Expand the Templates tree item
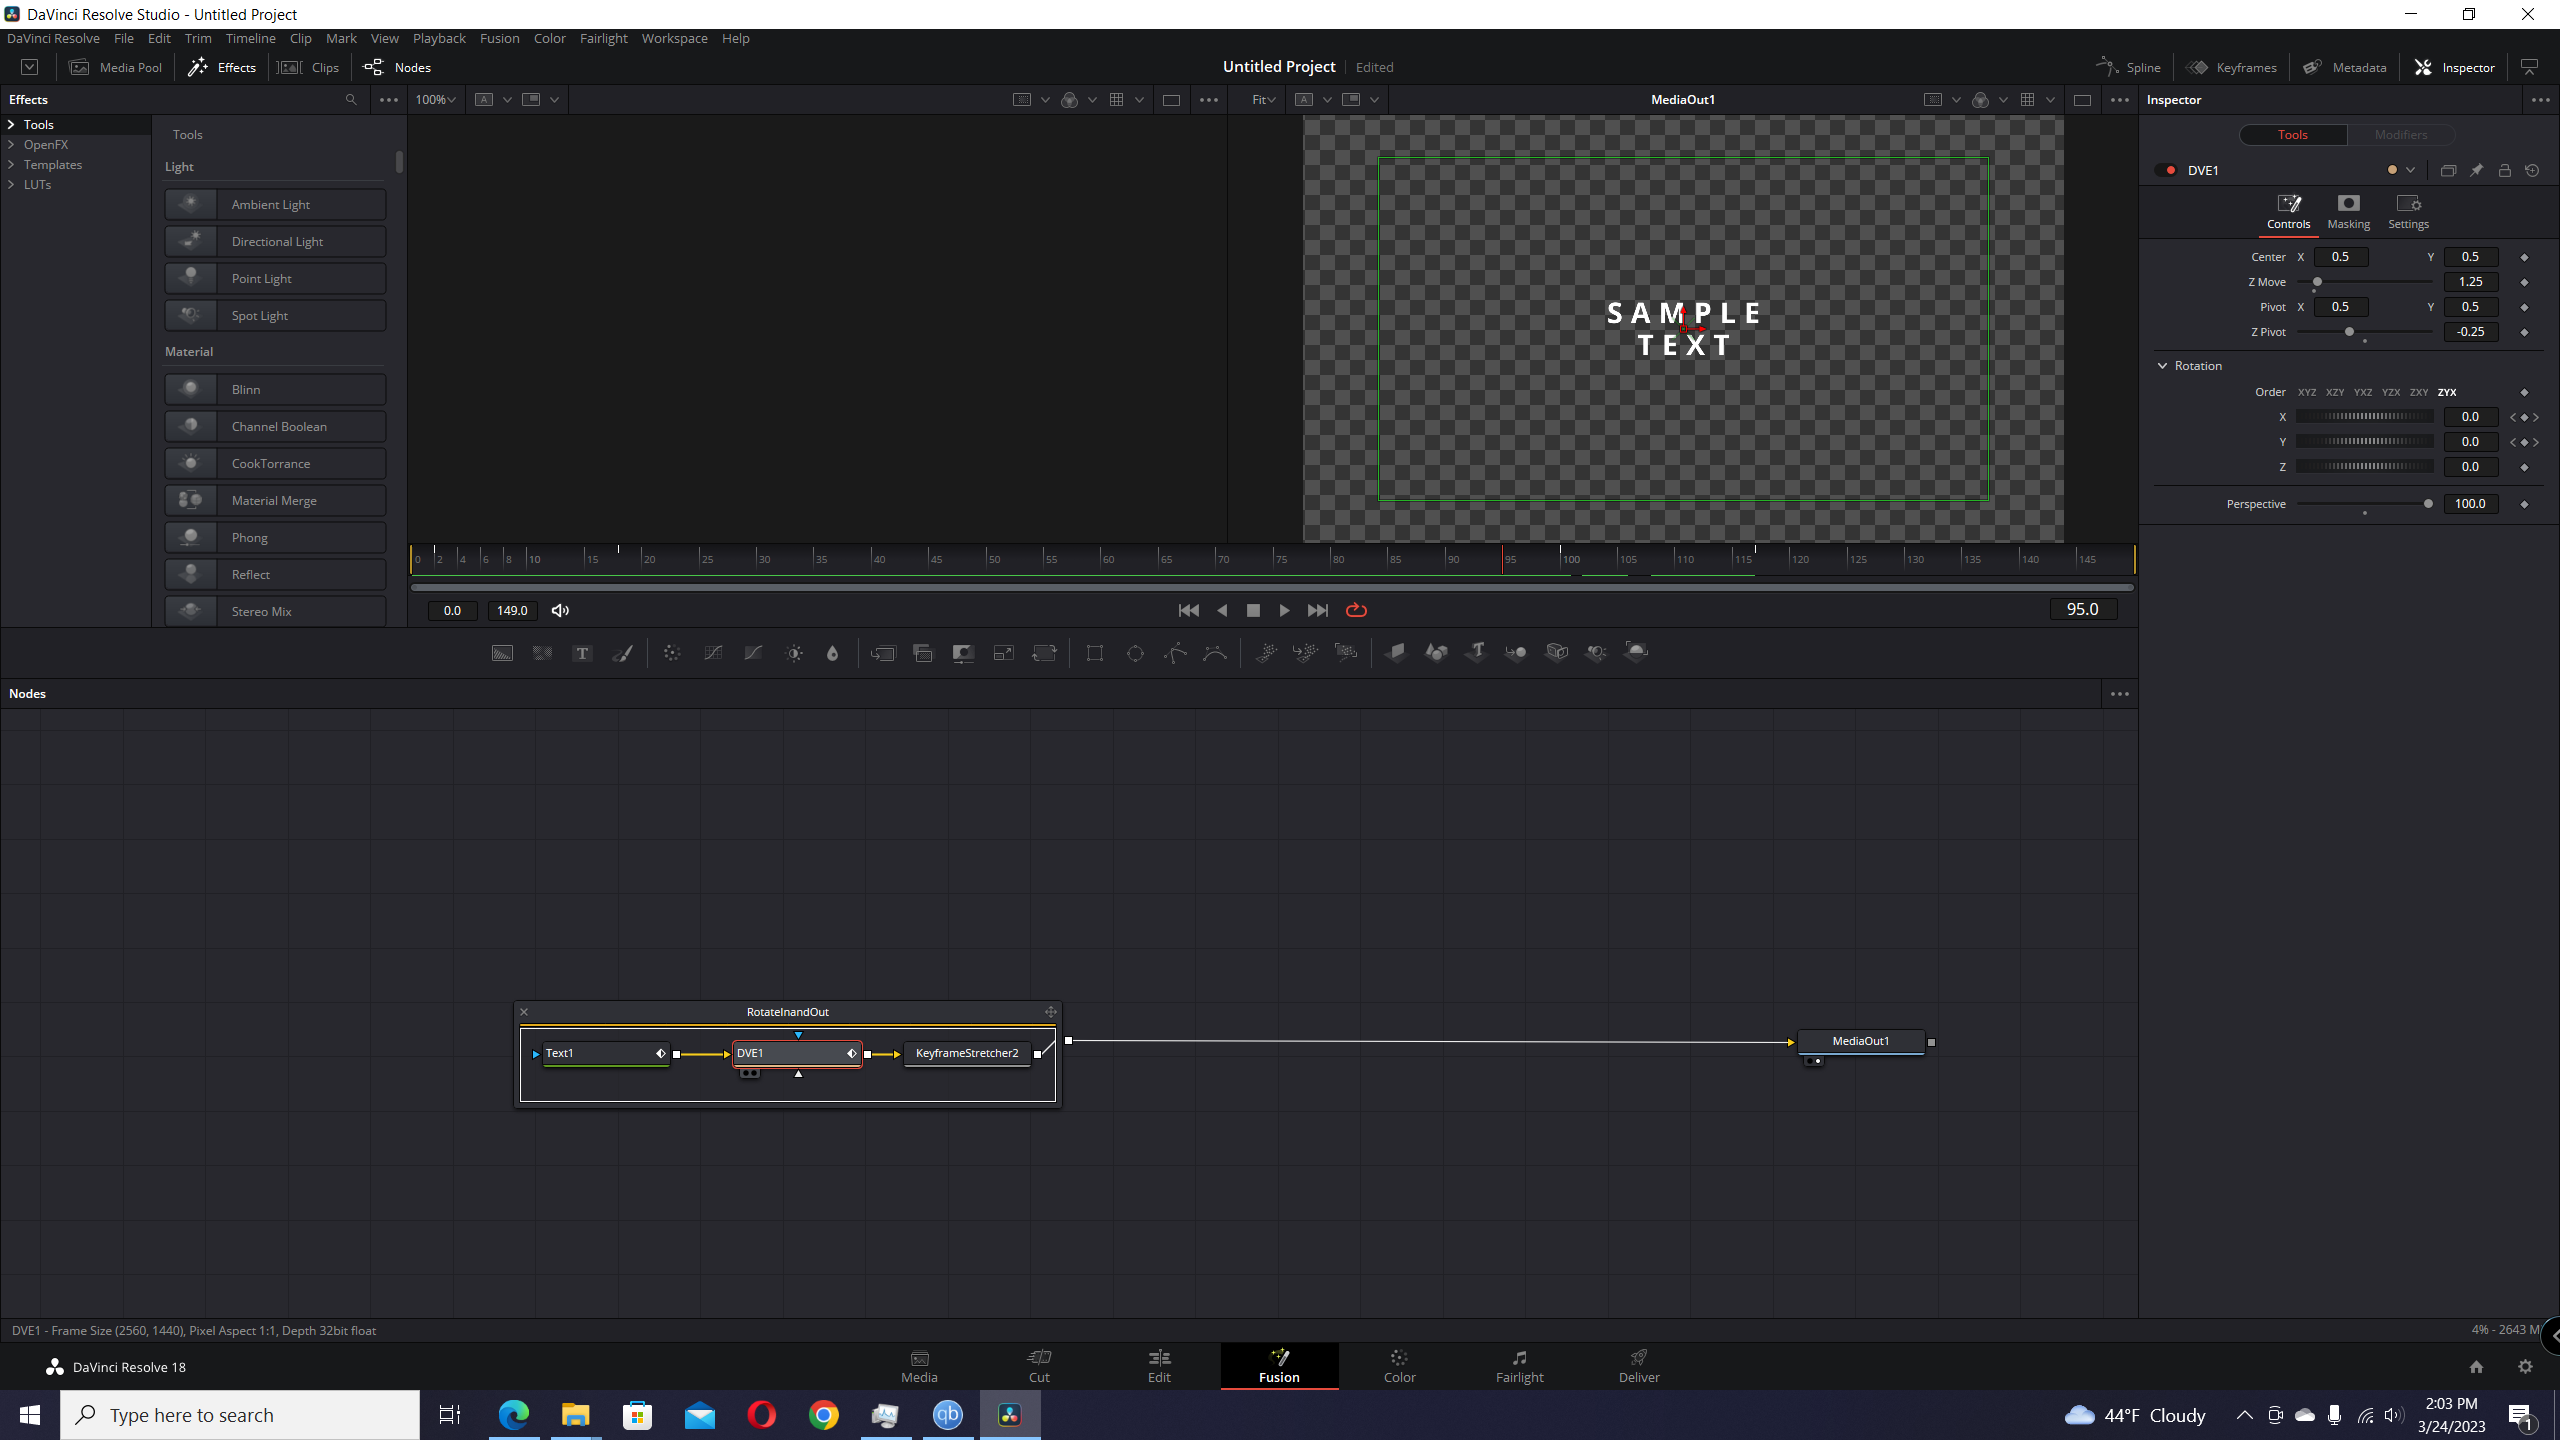2560x1440 pixels. pyautogui.click(x=11, y=165)
